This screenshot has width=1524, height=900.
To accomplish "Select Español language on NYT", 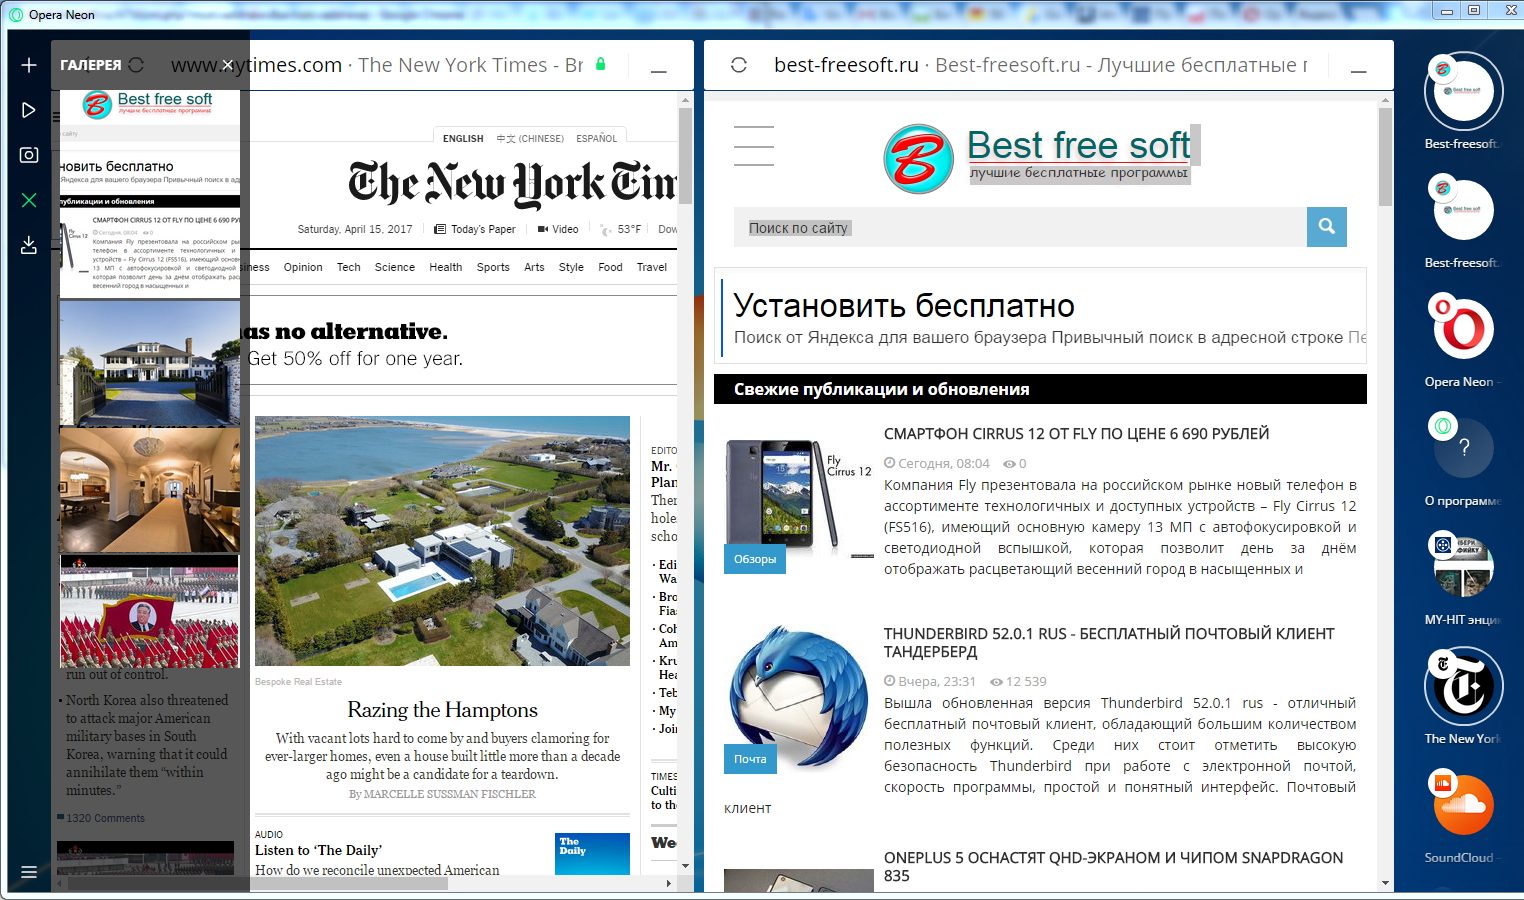I will coord(596,139).
